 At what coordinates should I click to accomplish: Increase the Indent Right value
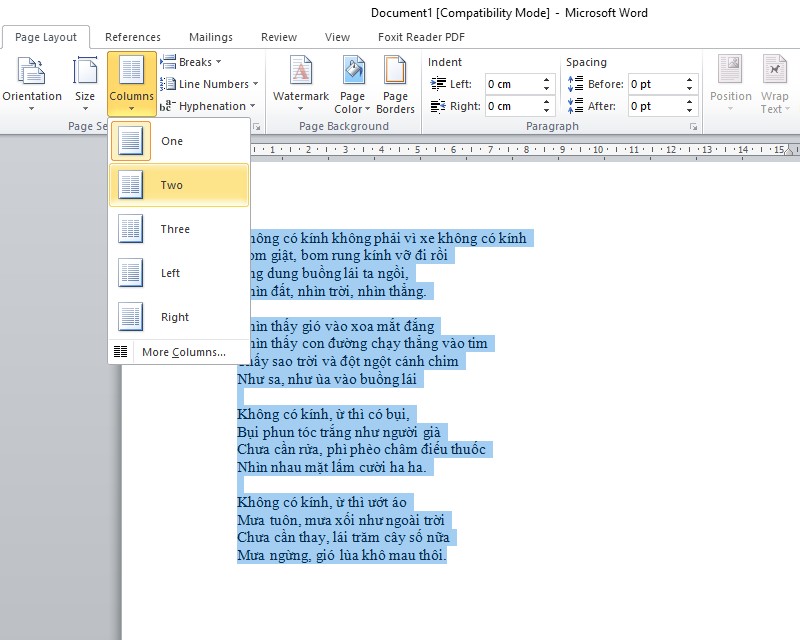point(546,102)
